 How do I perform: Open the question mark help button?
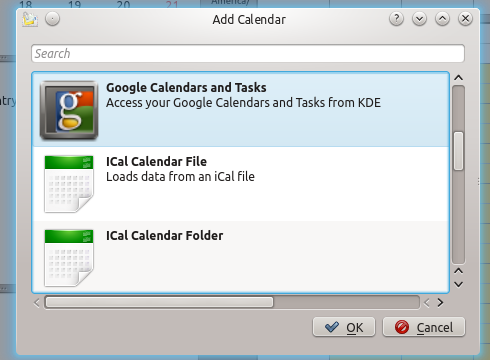396,19
